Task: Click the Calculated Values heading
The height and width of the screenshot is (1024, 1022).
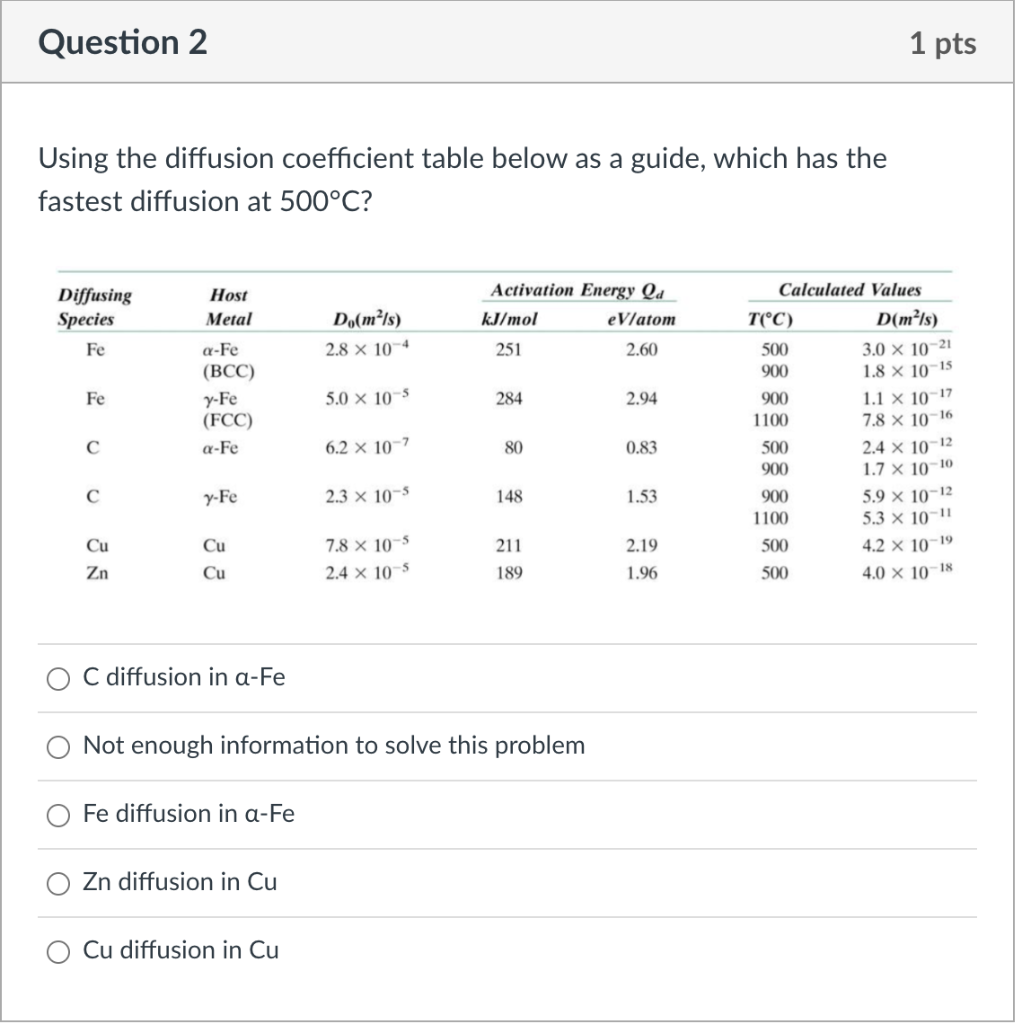Action: point(854,290)
